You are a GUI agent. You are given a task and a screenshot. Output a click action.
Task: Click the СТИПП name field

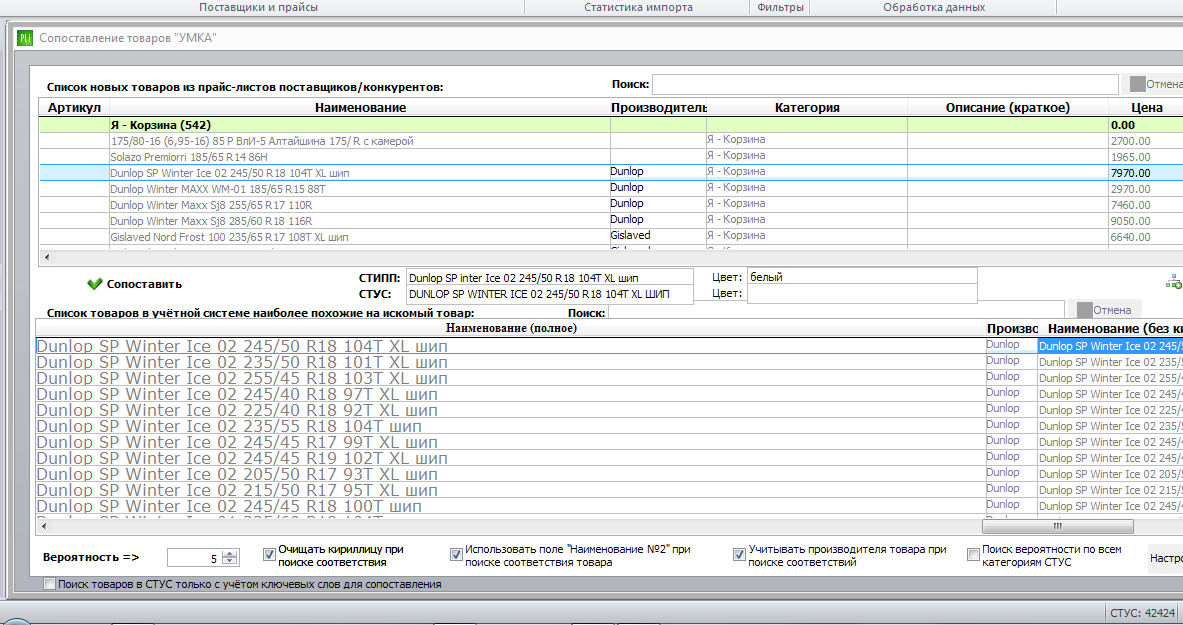pos(549,278)
